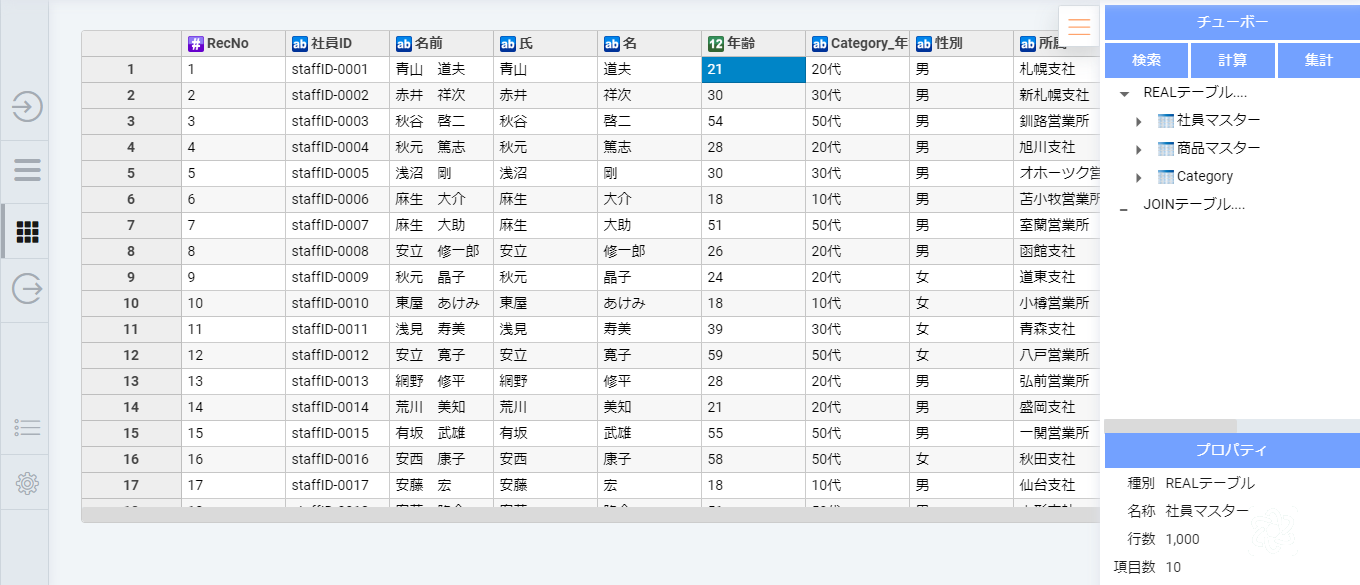Image resolution: width=1360 pixels, height=585 pixels.
Task: Click the 検索 button
Action: point(1146,60)
